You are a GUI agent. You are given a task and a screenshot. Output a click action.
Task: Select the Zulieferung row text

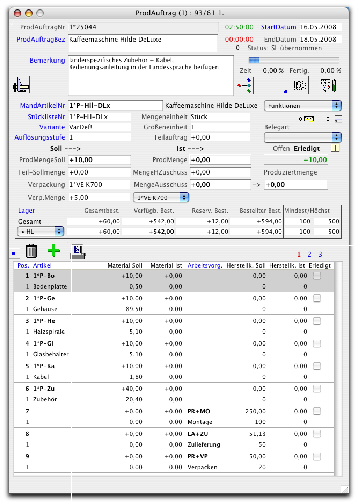(x=204, y=445)
